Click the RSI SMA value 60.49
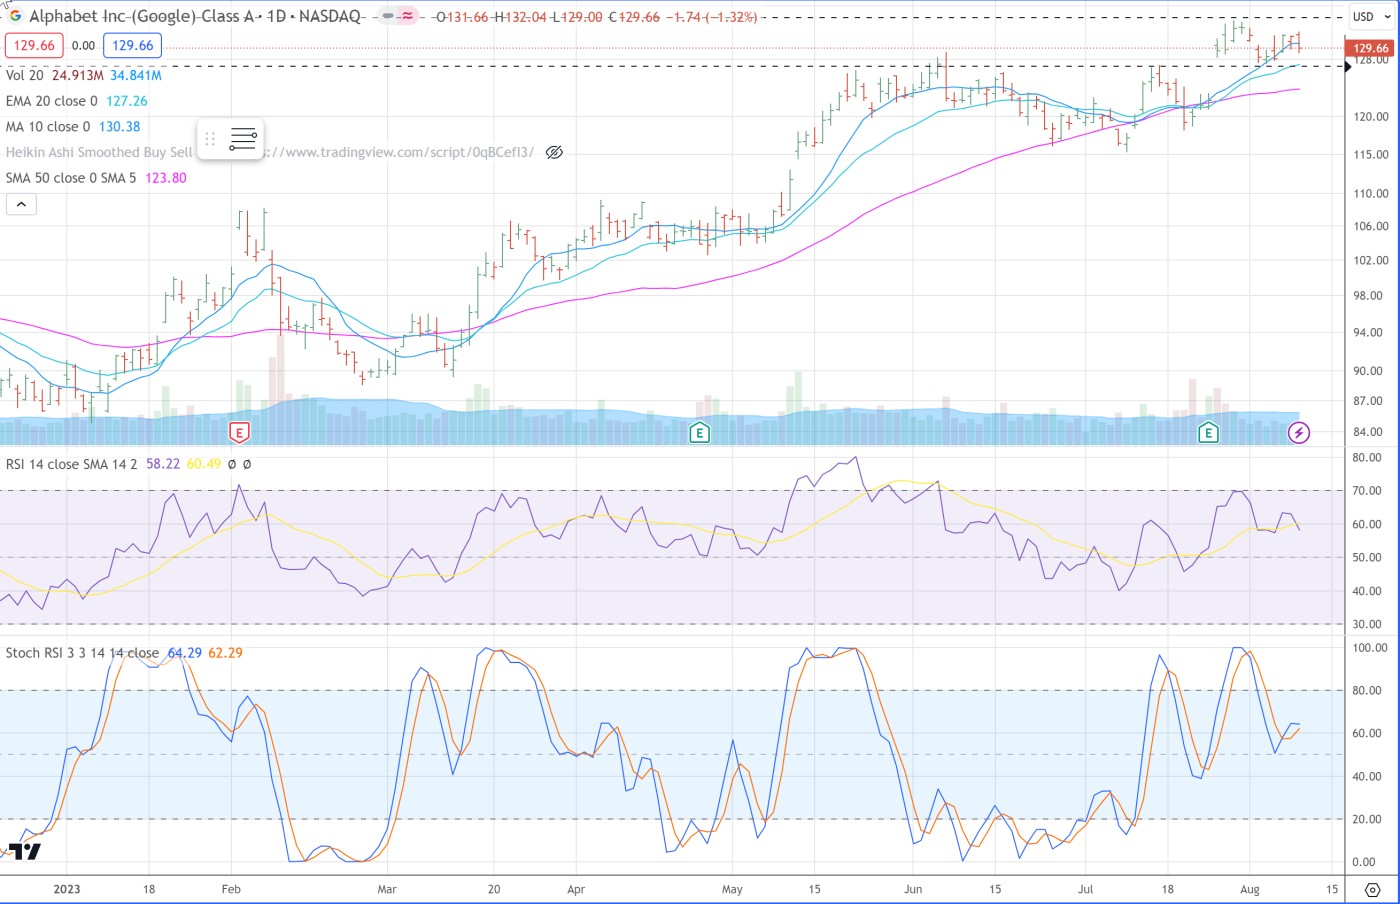The height and width of the screenshot is (904, 1400). (x=204, y=464)
